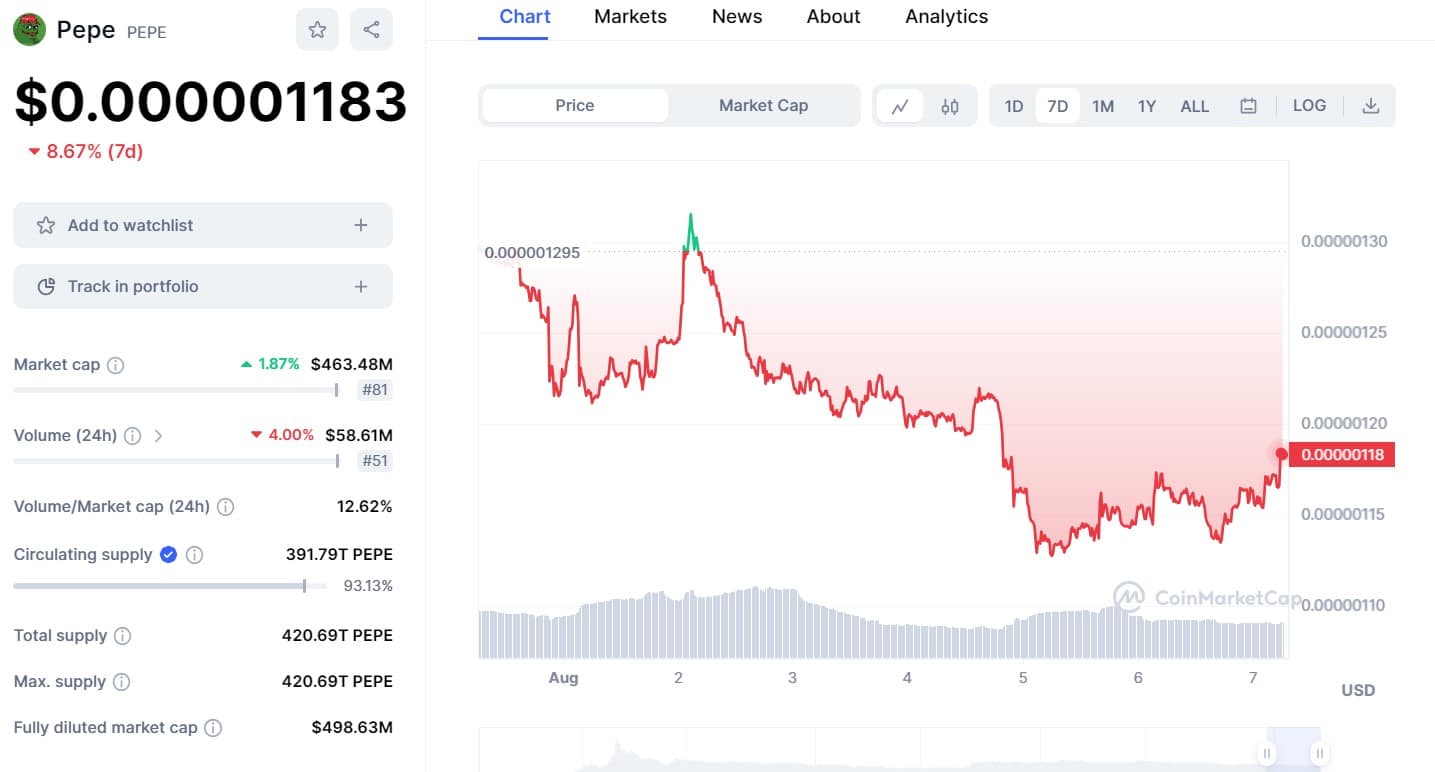Screen dimensions: 1435x772
Task: Set chart range to 1M
Action: [x=1103, y=106]
